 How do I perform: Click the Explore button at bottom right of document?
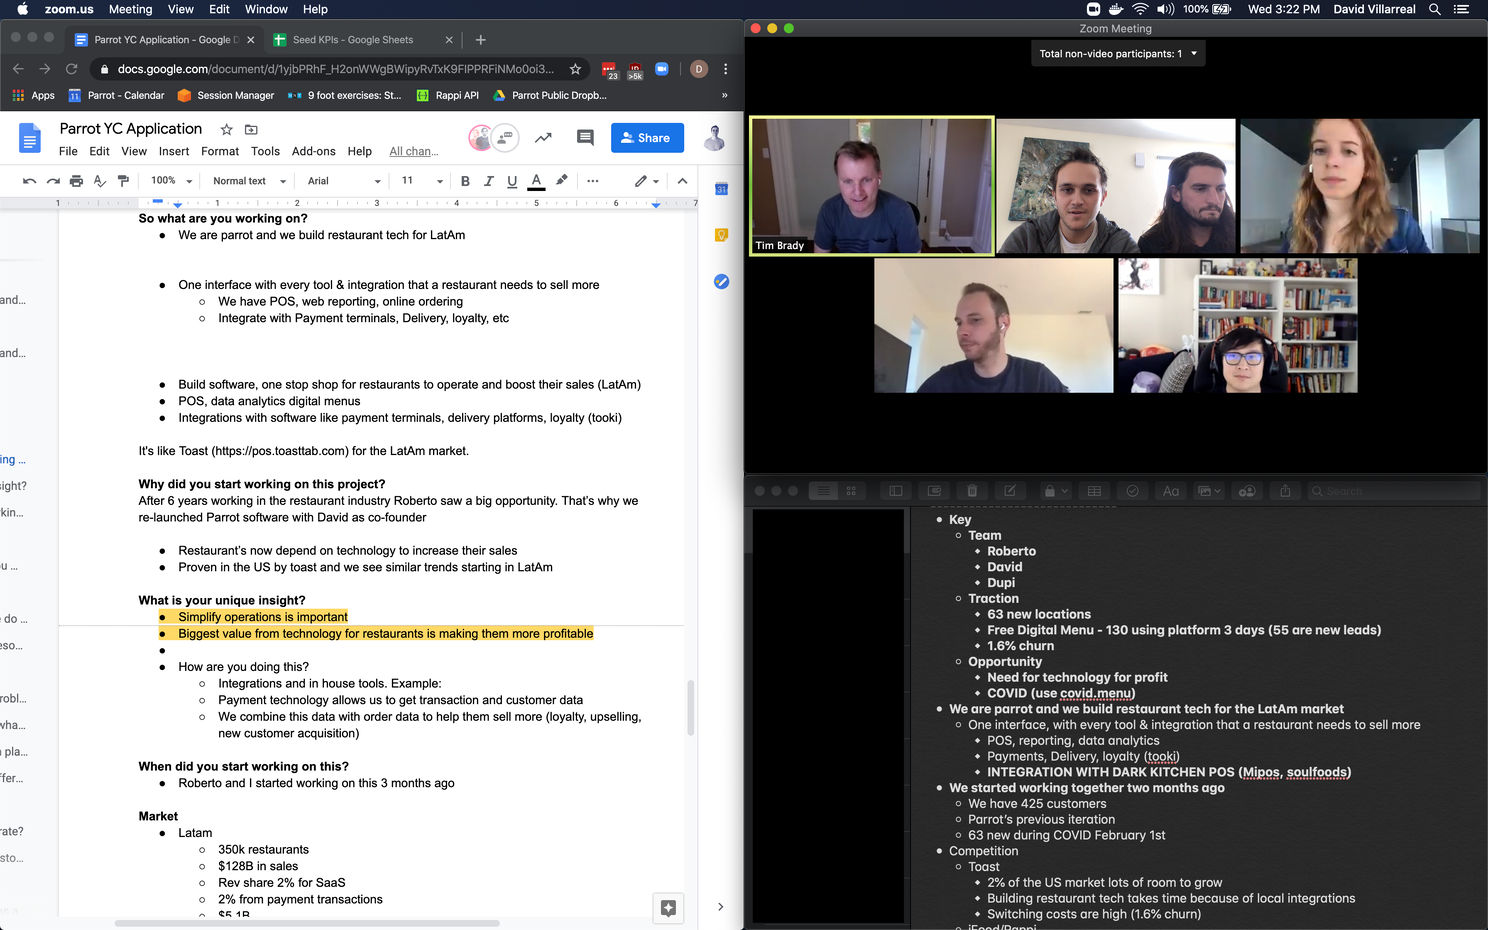tap(668, 908)
